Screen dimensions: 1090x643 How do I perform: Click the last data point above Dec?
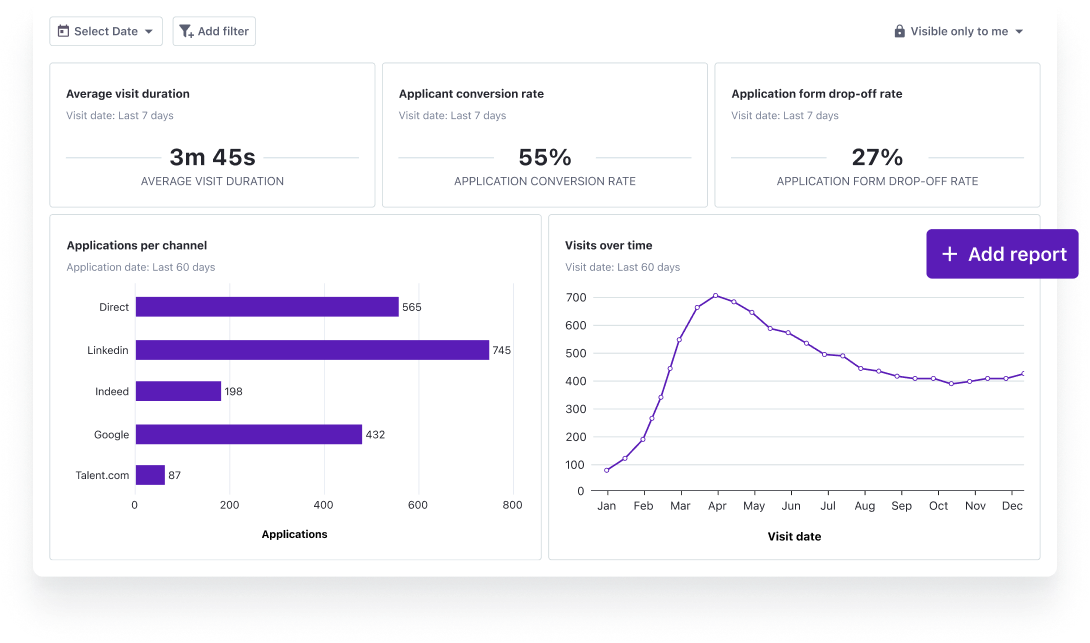pos(1023,373)
